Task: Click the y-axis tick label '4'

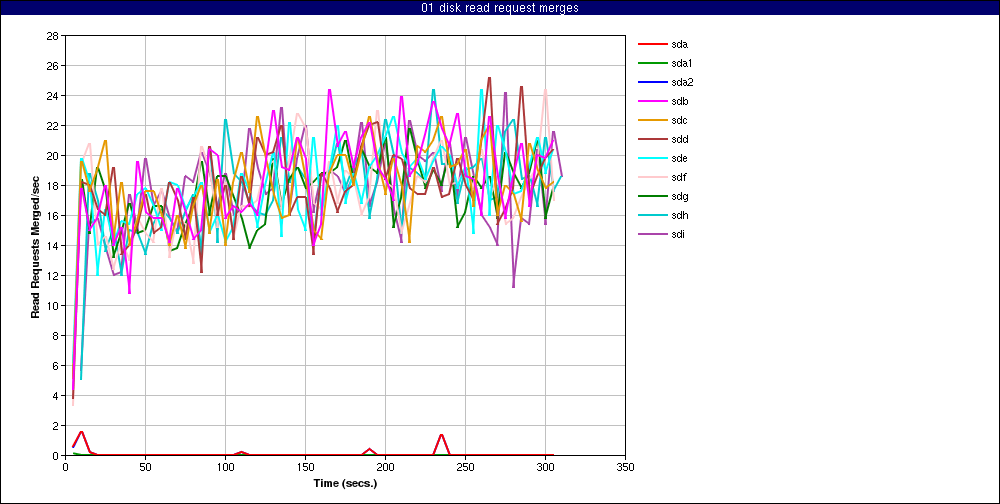Action: [55, 396]
